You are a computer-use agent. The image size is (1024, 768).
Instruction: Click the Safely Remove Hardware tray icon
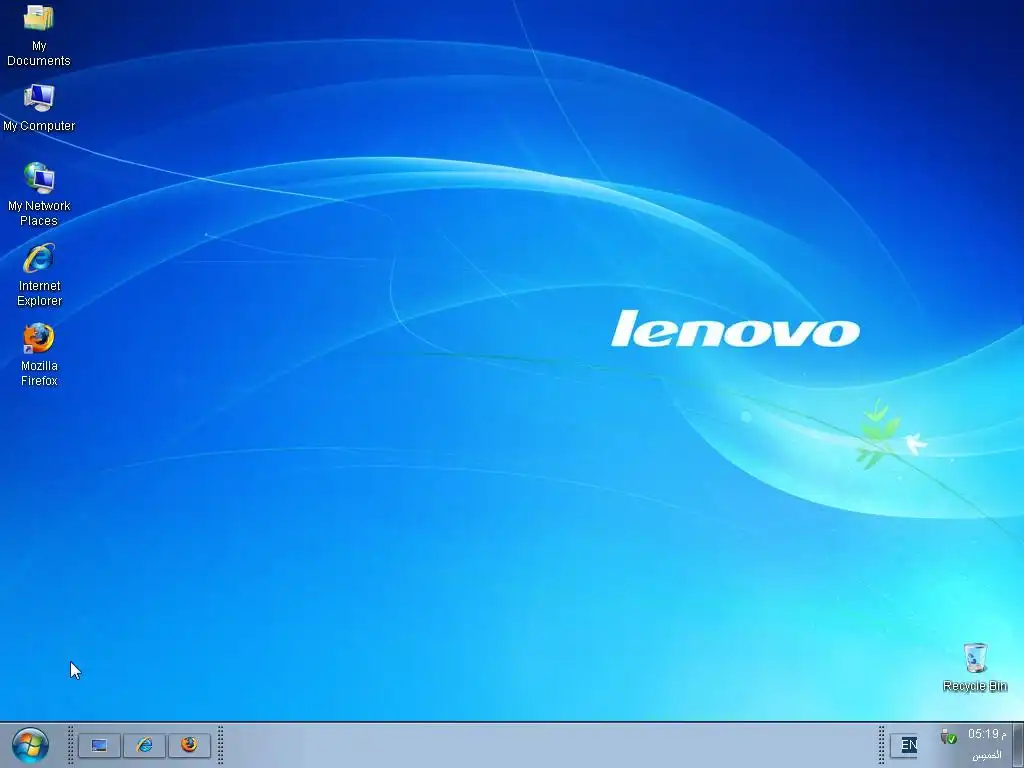tap(948, 737)
